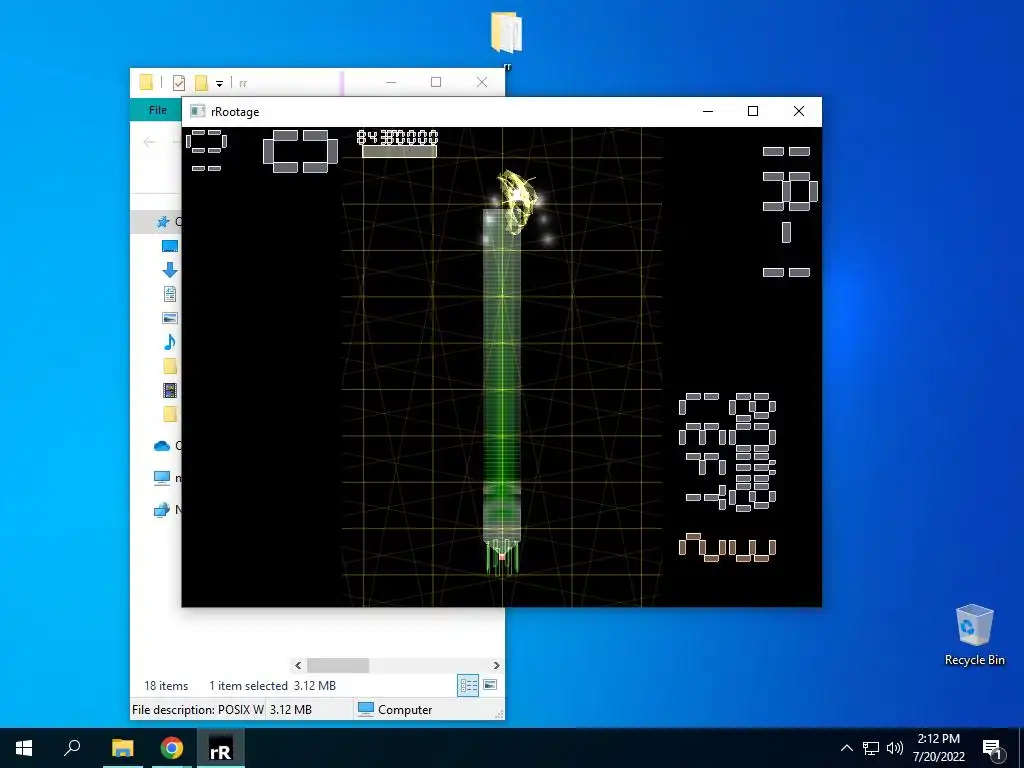Select the Recycle Bin desktop icon

pos(974,635)
